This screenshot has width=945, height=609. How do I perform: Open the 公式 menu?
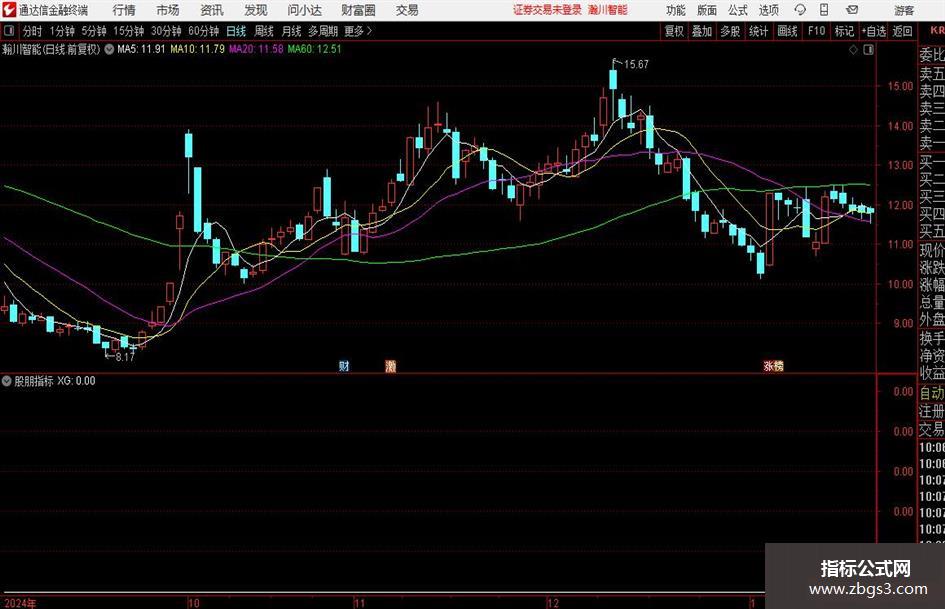tap(738, 10)
